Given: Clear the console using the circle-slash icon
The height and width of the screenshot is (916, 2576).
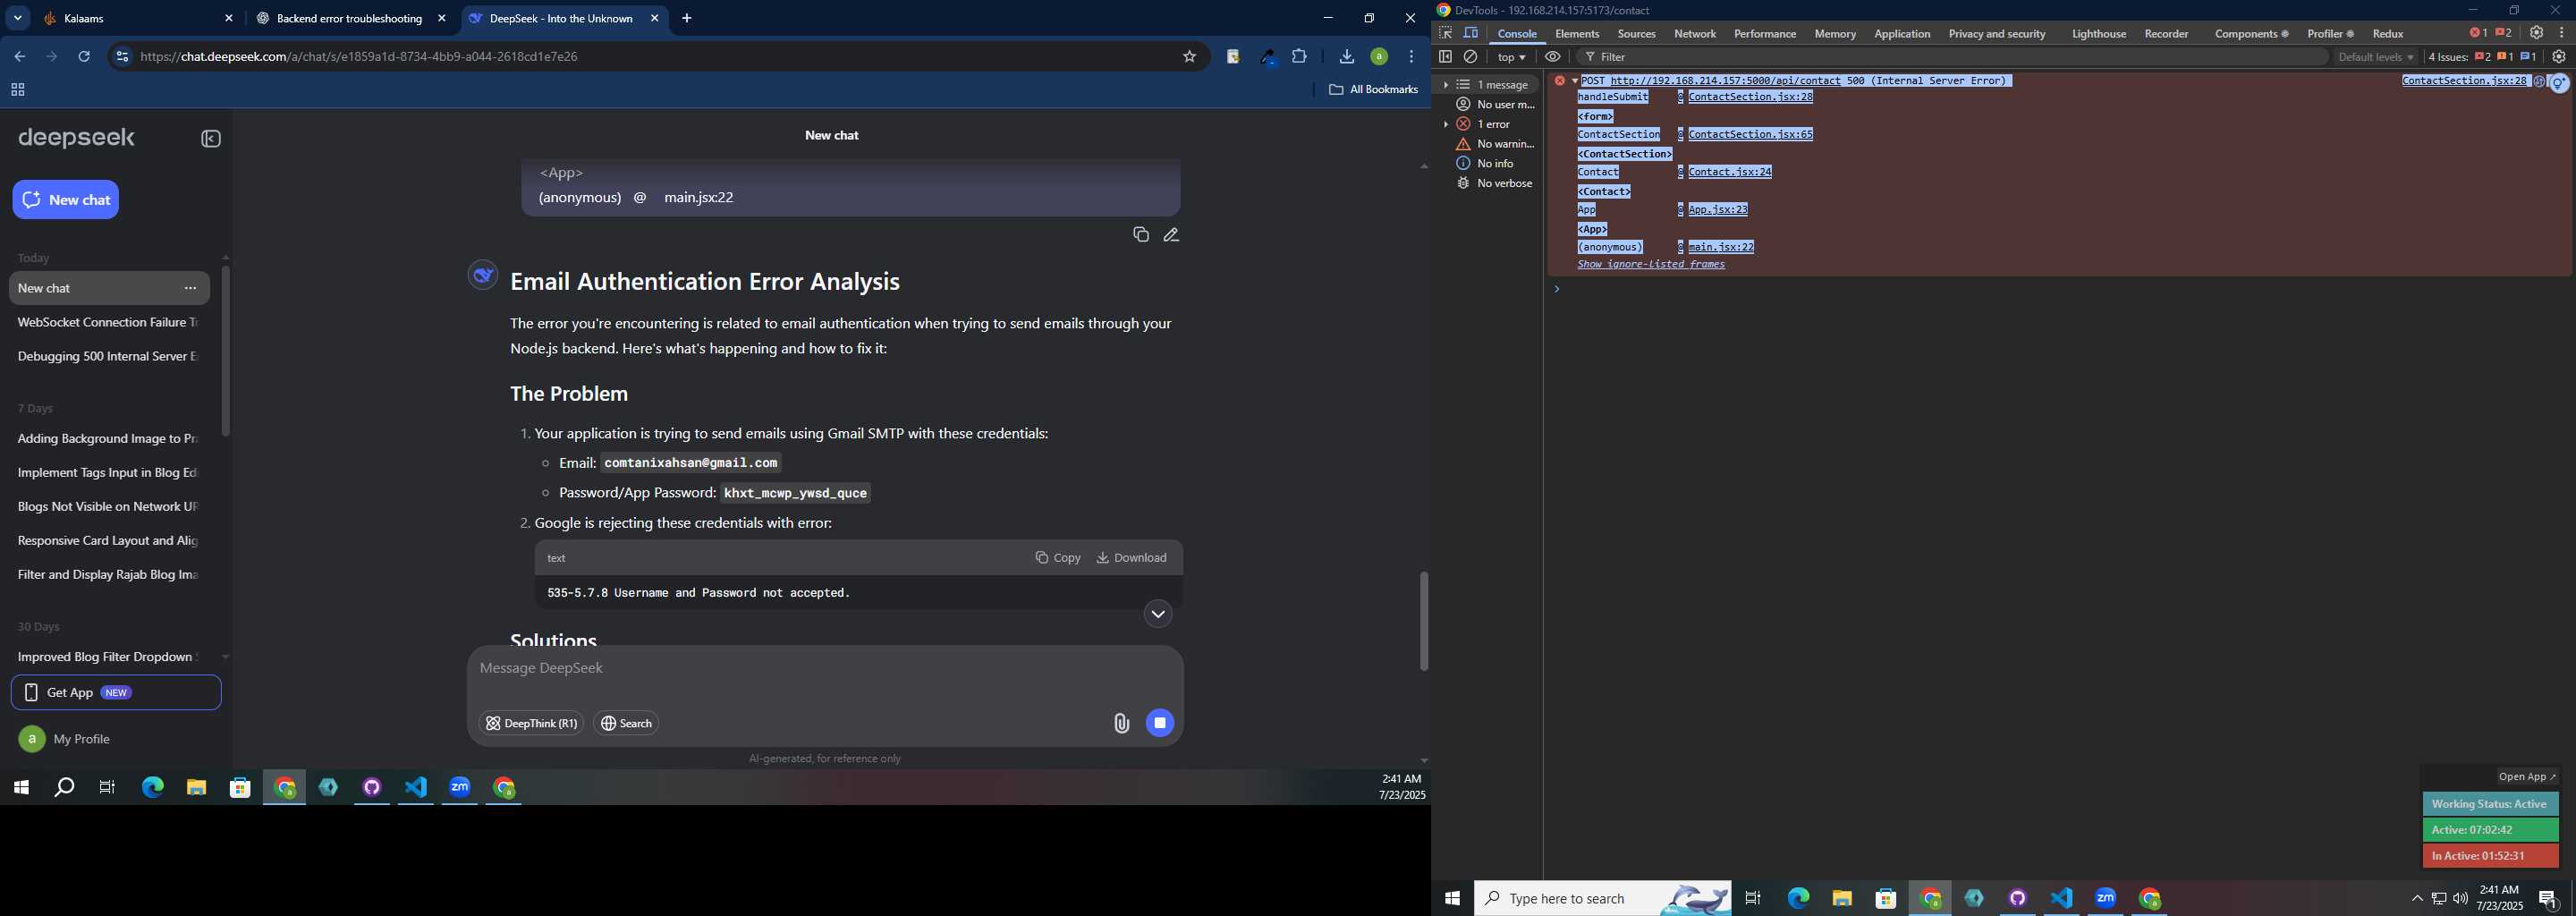Looking at the screenshot, I should pyautogui.click(x=1471, y=57).
